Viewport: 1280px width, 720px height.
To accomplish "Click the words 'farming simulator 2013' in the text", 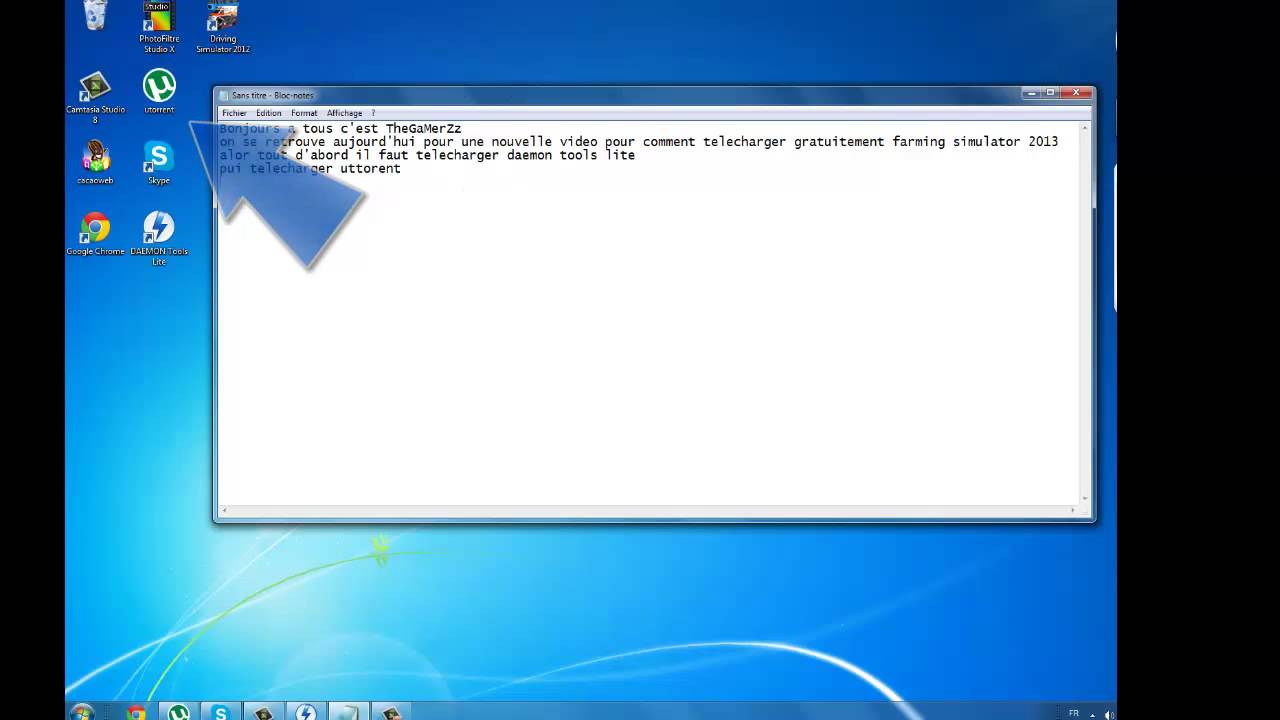I will [x=975, y=142].
